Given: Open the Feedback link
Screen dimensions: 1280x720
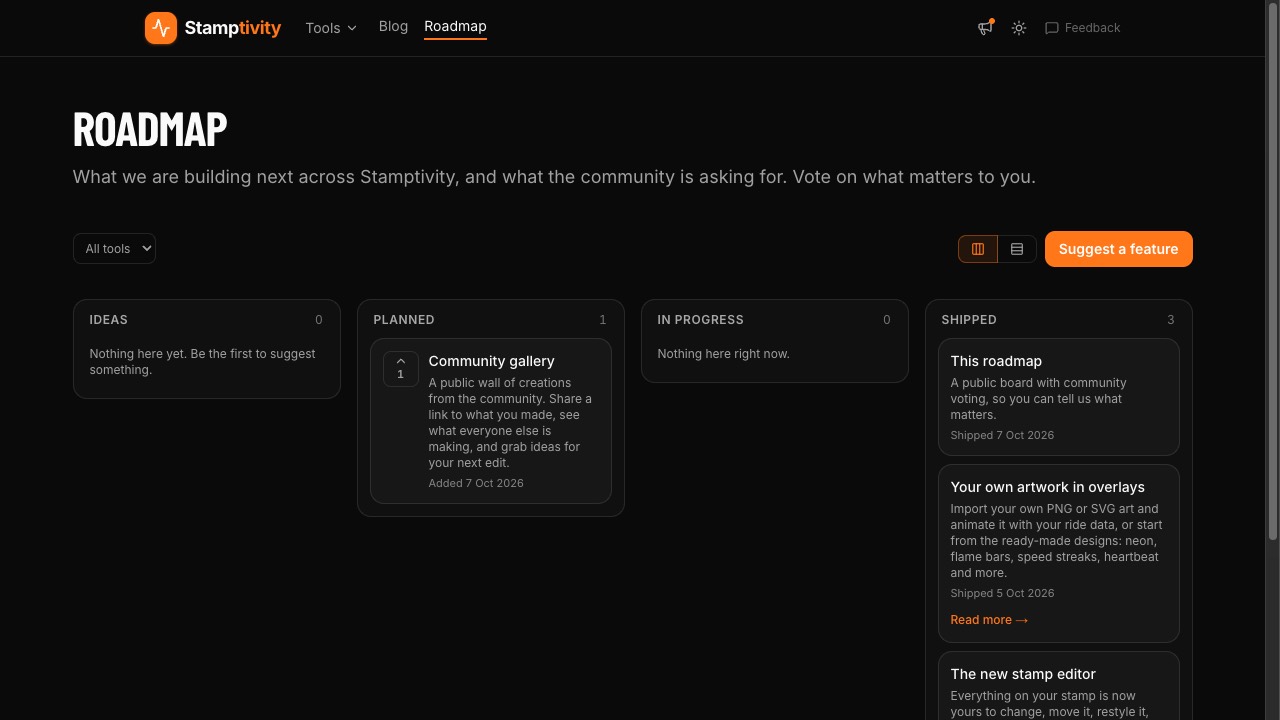Looking at the screenshot, I should click(1082, 28).
